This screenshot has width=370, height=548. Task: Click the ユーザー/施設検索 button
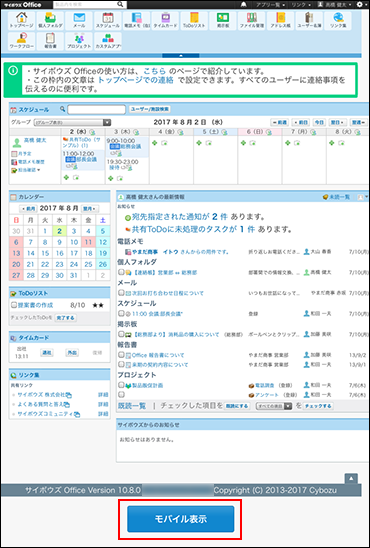(x=150, y=109)
